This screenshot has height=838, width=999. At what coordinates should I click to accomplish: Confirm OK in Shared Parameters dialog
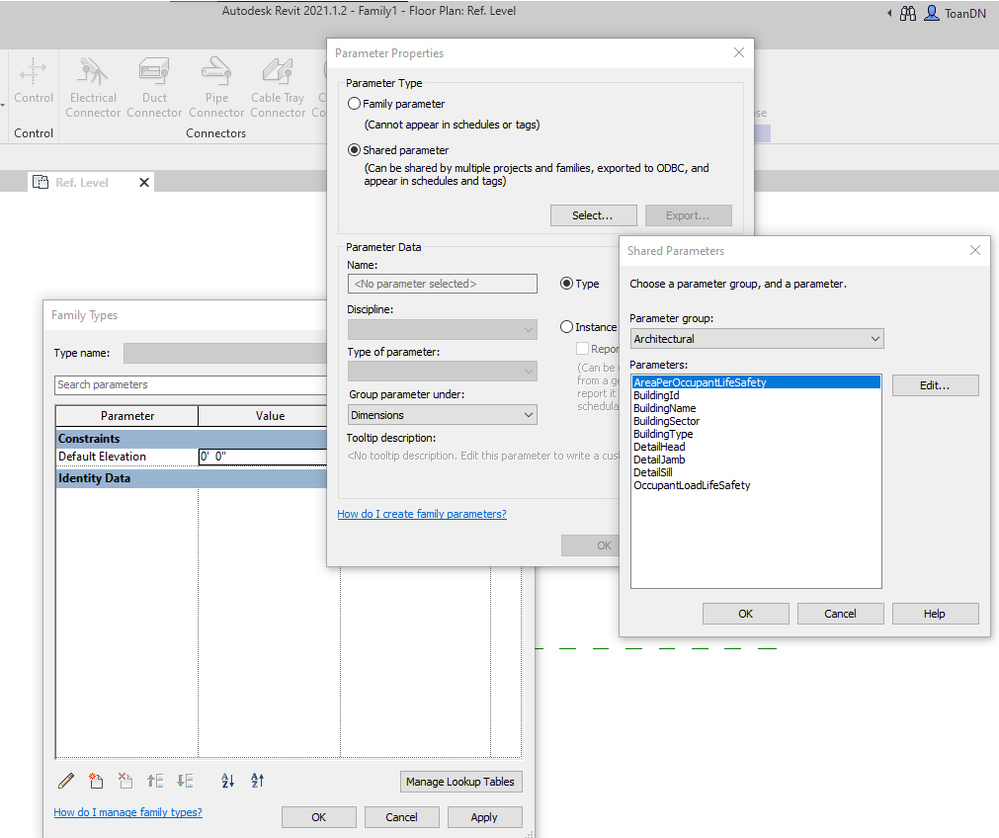tap(745, 614)
